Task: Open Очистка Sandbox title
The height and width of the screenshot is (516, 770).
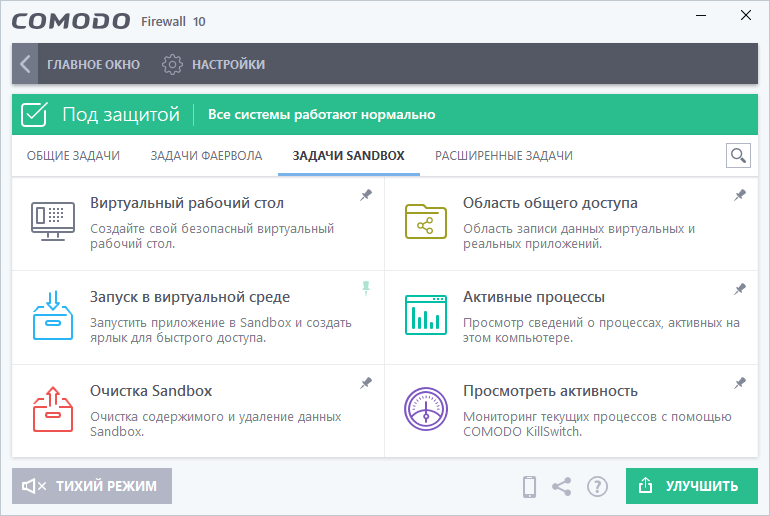Action: (151, 391)
